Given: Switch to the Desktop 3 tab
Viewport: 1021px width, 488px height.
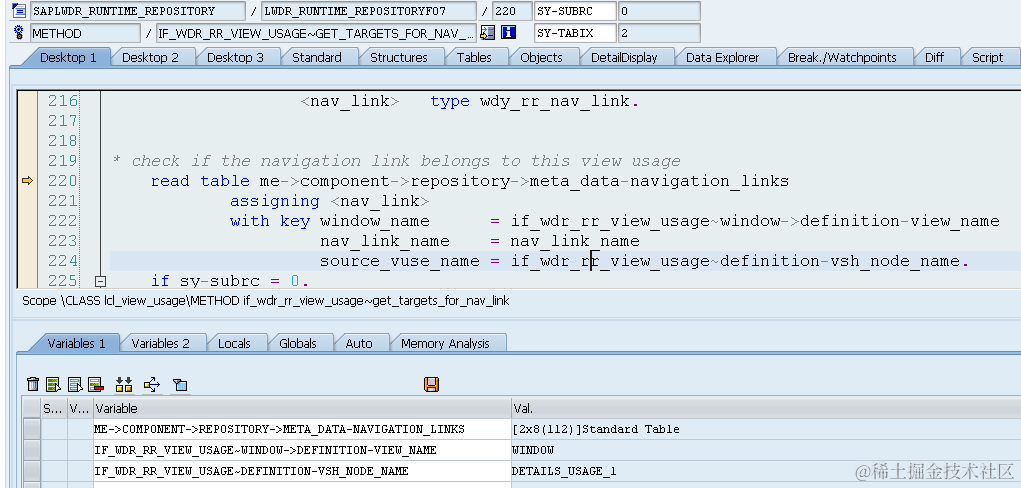Looking at the screenshot, I should pyautogui.click(x=235, y=57).
